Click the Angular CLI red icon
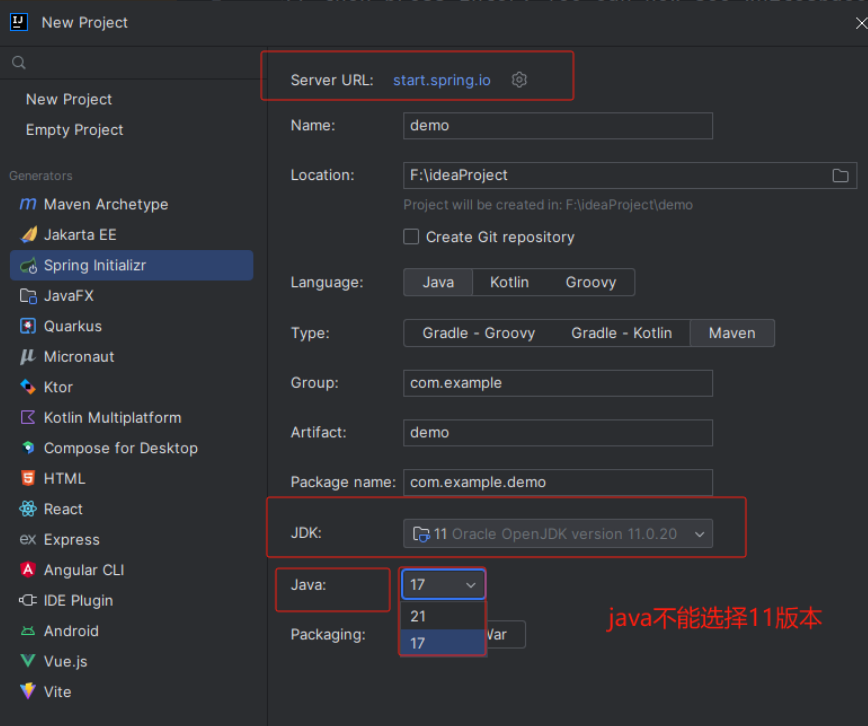Viewport: 868px width, 726px height. (28, 569)
